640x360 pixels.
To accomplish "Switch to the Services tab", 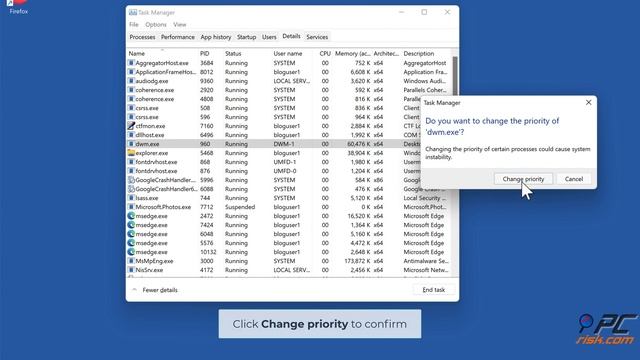I will [317, 37].
